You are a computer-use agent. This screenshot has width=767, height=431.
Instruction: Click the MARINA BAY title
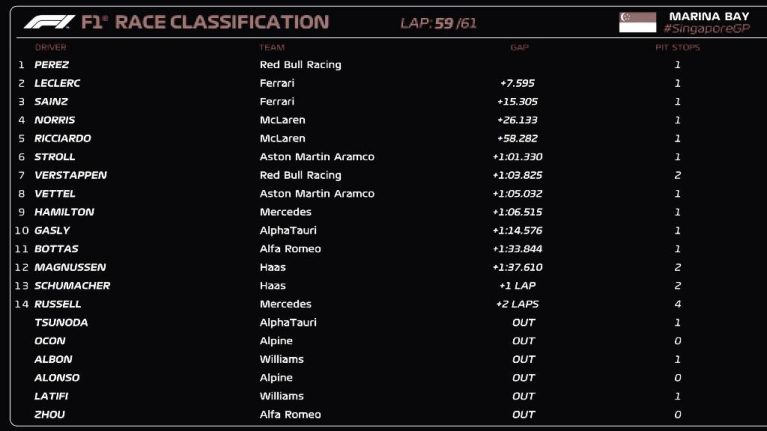pos(709,16)
